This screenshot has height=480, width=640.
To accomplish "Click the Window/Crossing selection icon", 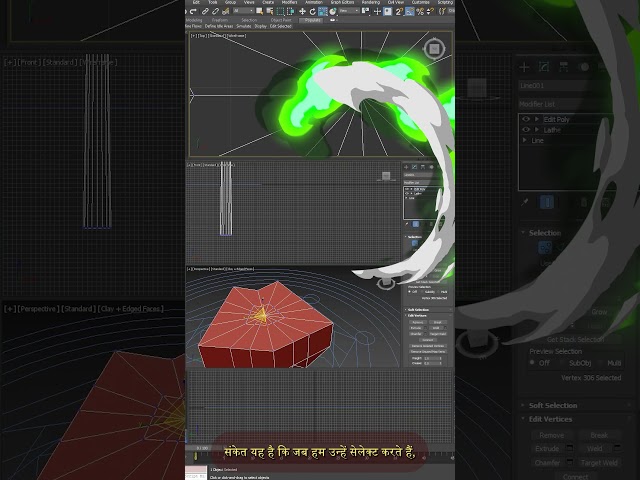I will click(290, 11).
